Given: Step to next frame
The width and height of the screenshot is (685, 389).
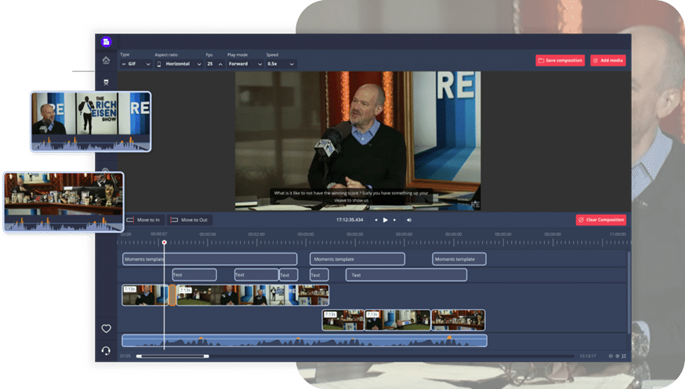Looking at the screenshot, I should coord(394,220).
